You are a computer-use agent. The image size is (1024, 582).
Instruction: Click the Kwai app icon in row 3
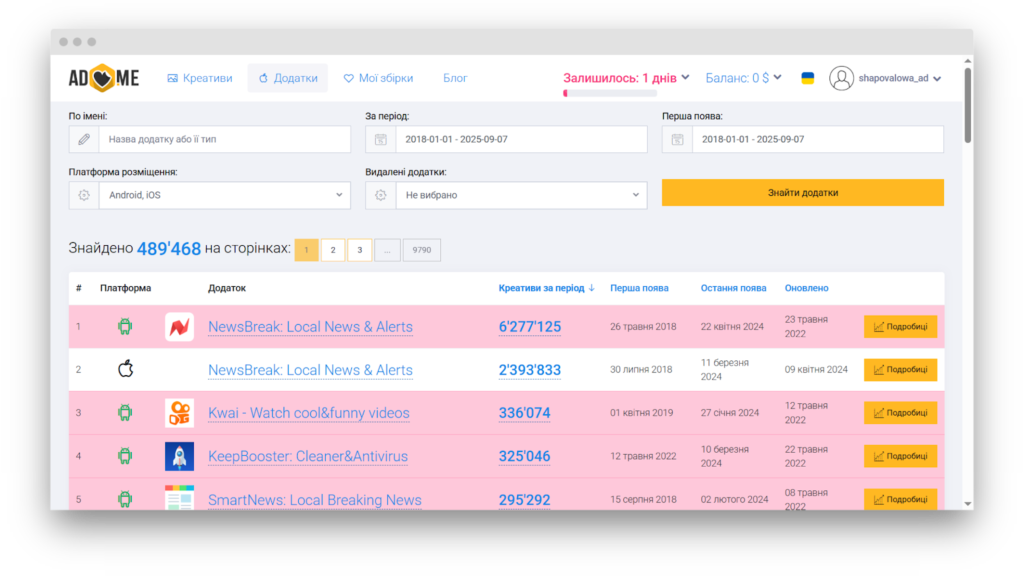(x=179, y=413)
